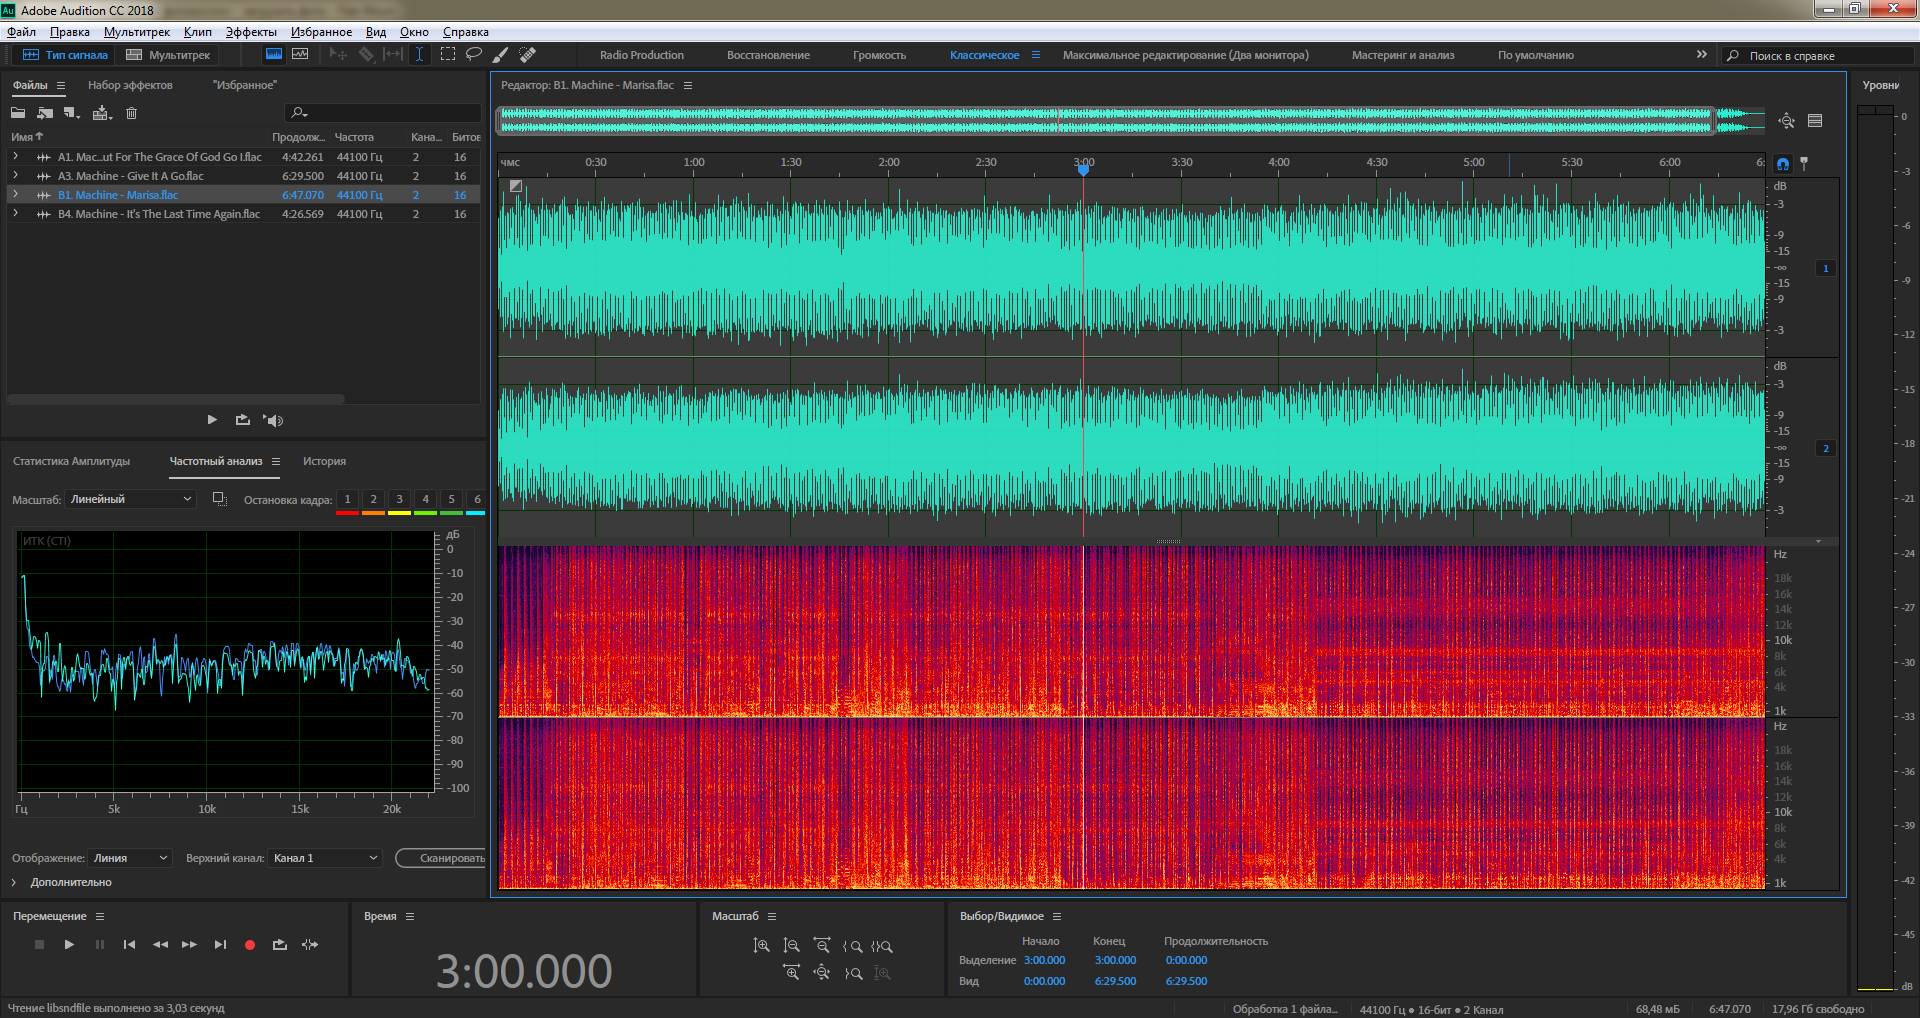Select Мастеринг и анализ workspace
This screenshot has height=1018, width=1920.
1403,55
